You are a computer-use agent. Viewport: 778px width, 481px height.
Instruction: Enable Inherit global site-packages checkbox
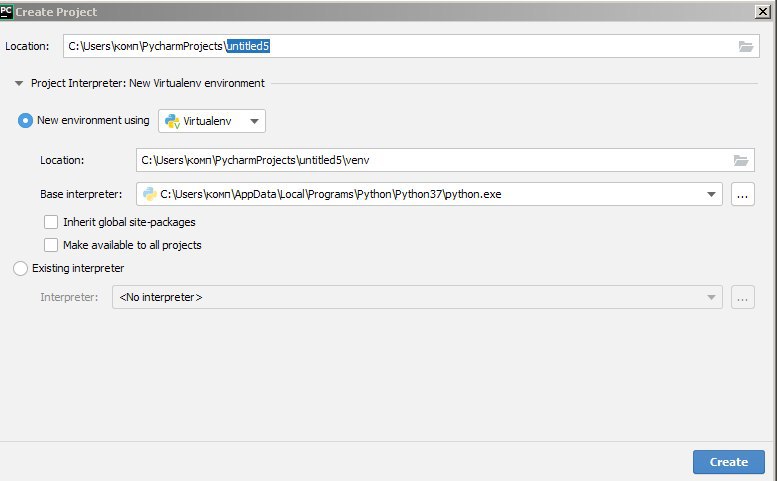[51, 222]
